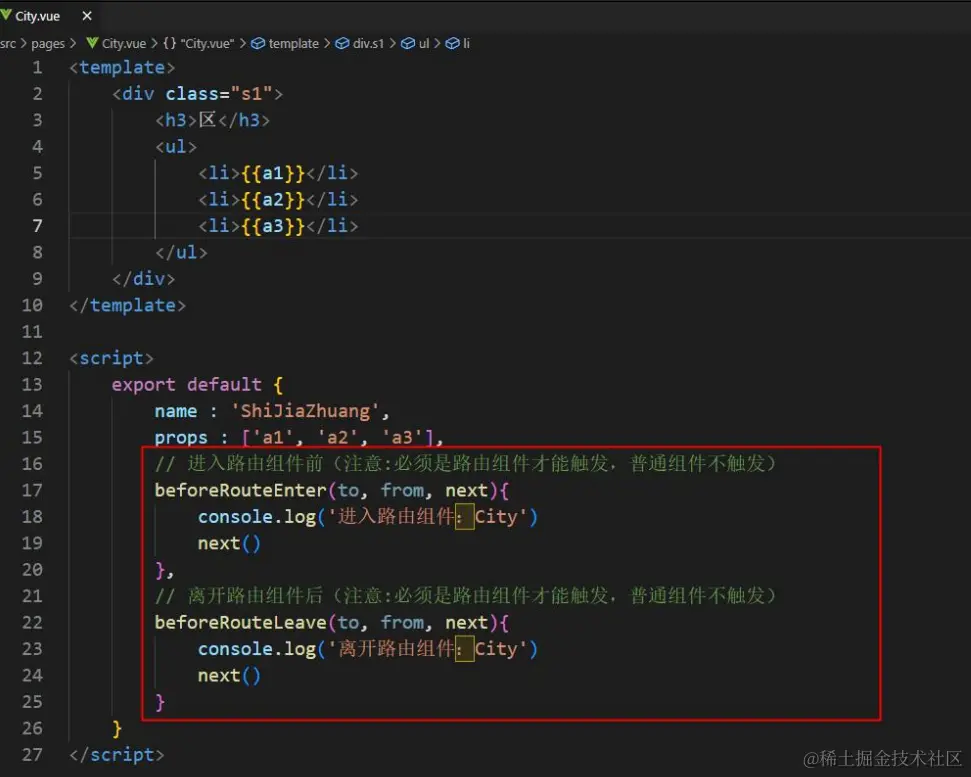Click the opening <ul> tag on line 4

(176, 147)
